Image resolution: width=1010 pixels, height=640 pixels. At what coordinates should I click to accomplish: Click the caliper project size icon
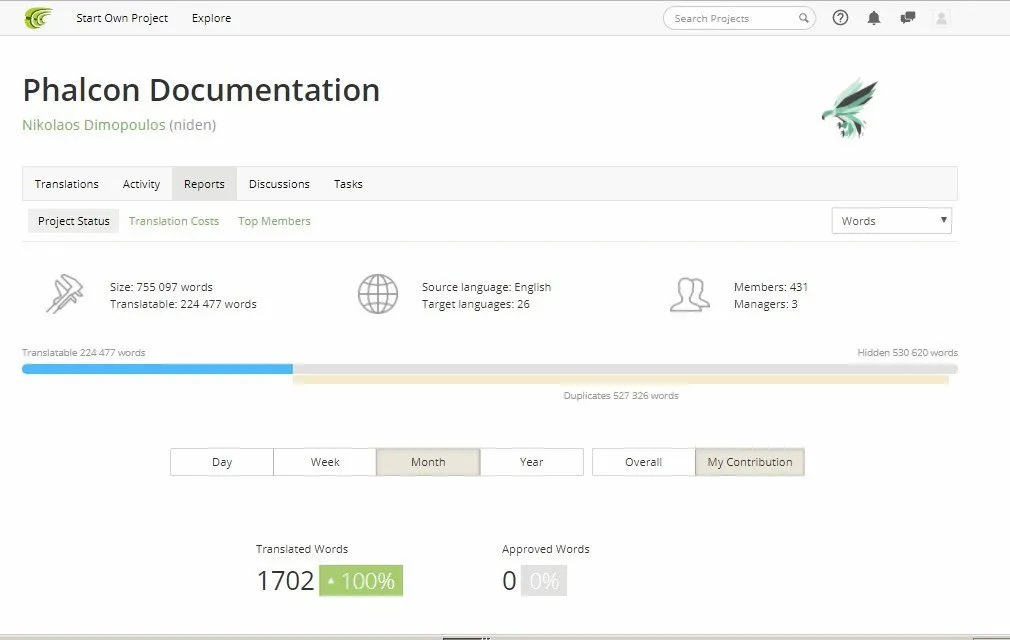tap(65, 294)
